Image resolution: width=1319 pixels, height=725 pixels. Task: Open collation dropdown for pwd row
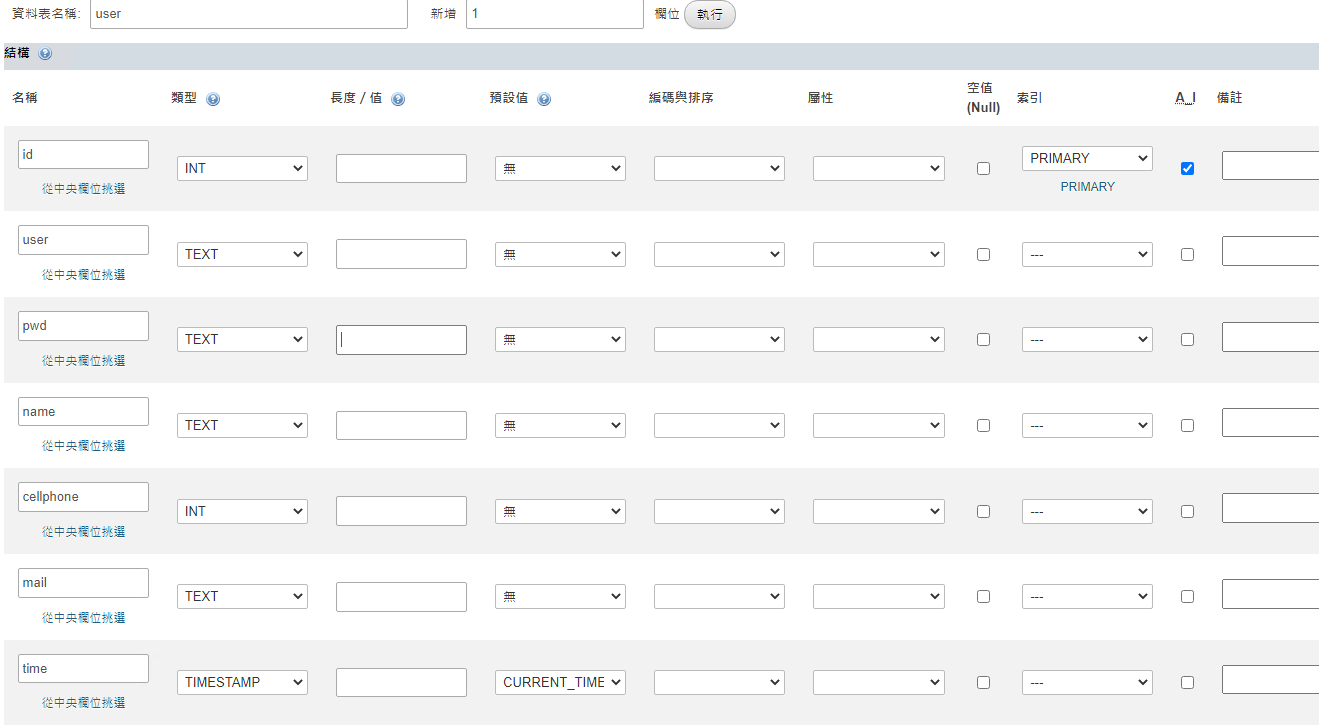(x=719, y=340)
